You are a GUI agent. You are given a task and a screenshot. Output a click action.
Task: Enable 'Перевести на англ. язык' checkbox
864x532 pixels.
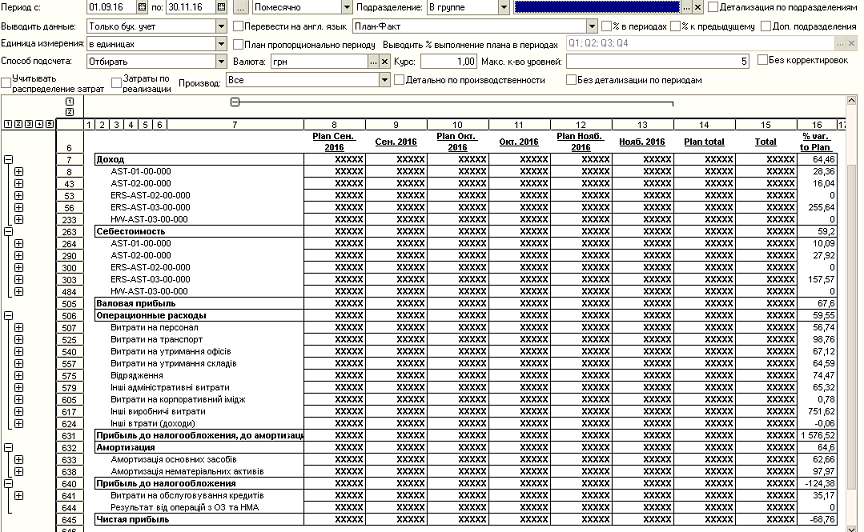click(x=237, y=26)
